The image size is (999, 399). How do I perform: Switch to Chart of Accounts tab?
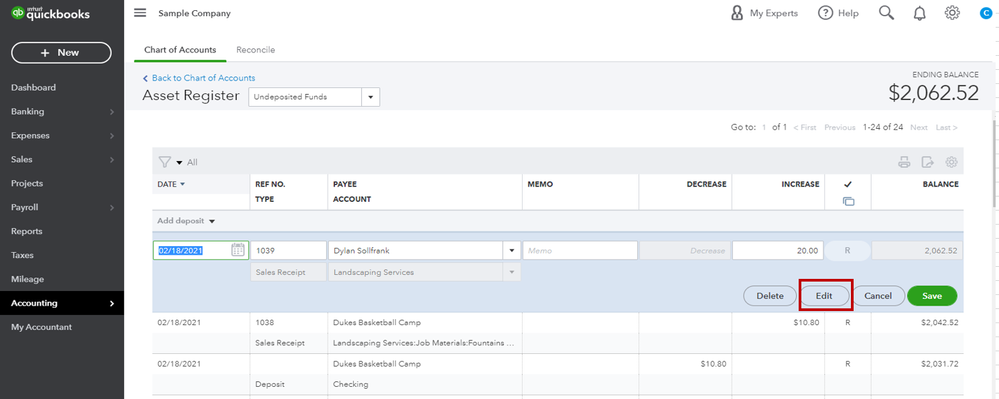180,50
